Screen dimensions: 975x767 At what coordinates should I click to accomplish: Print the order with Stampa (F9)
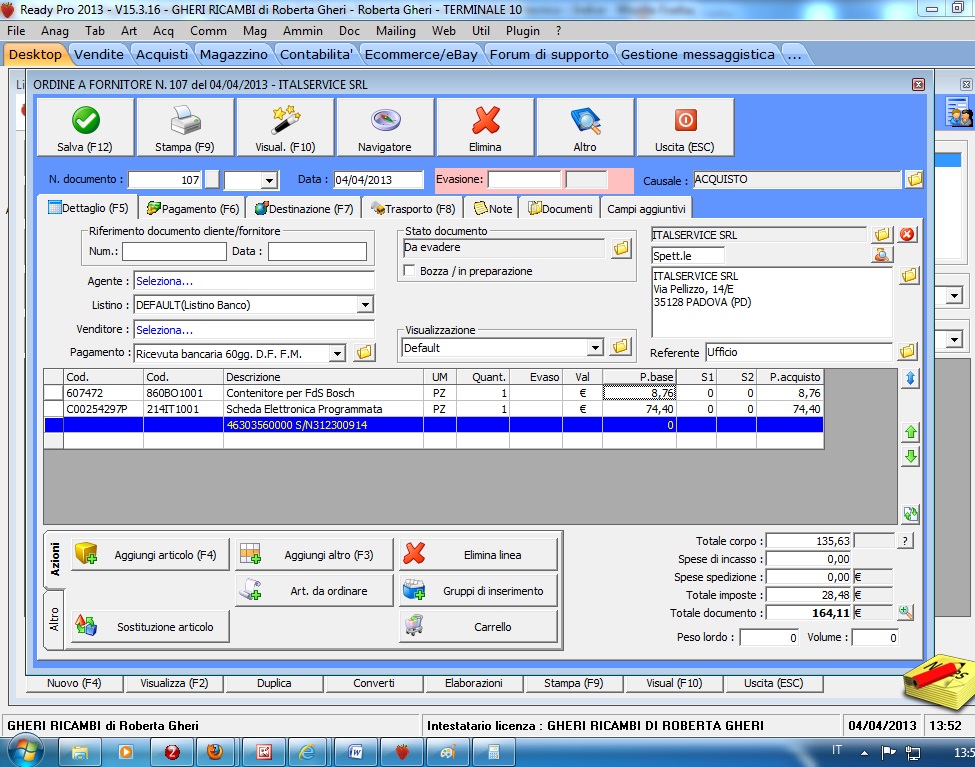click(x=185, y=128)
